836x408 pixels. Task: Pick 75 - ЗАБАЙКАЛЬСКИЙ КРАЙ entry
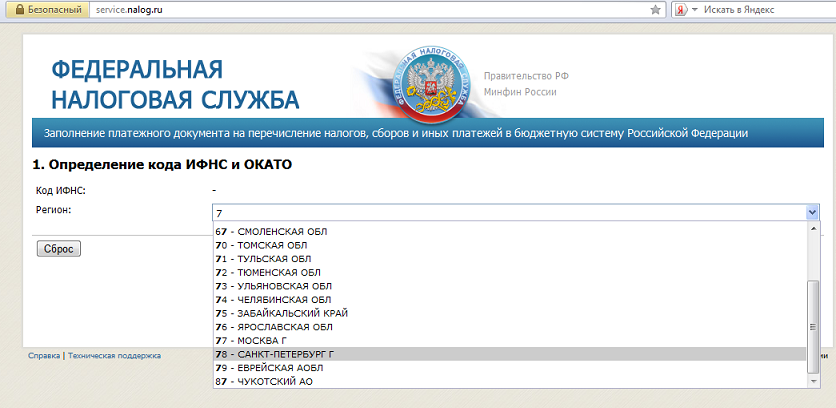pos(509,313)
